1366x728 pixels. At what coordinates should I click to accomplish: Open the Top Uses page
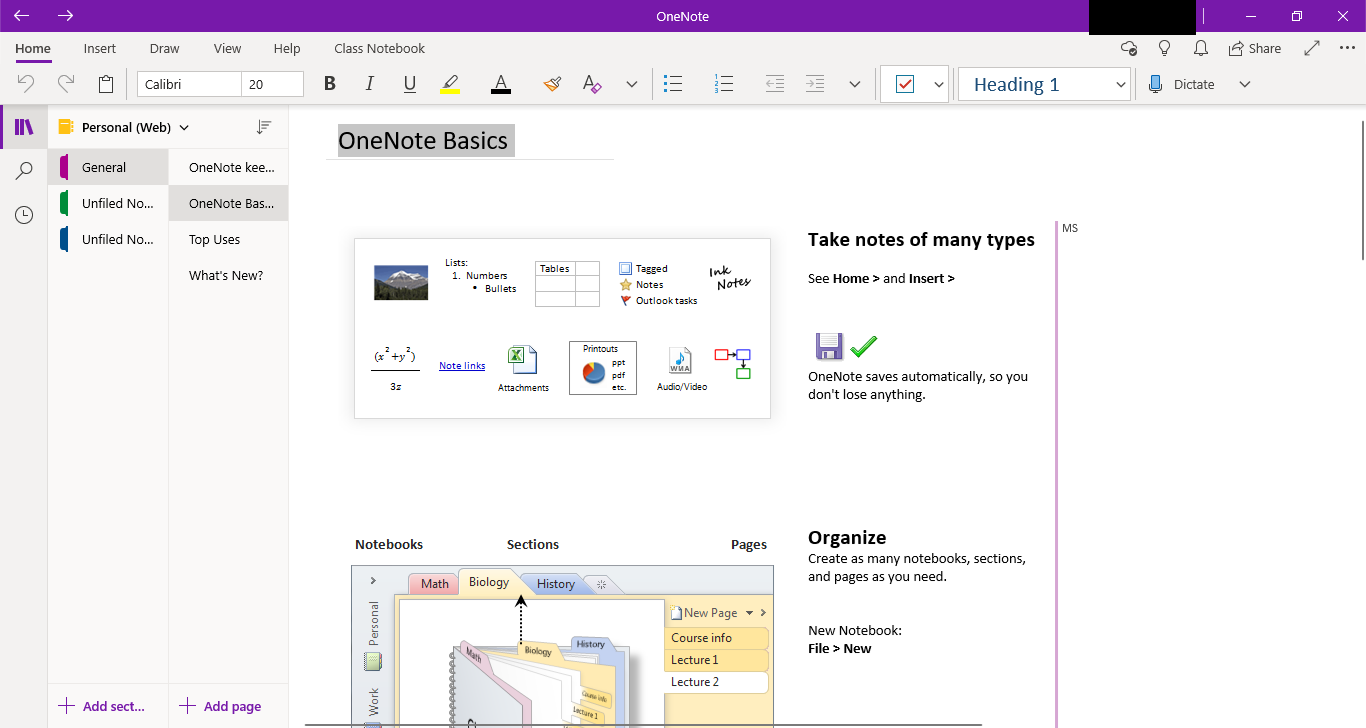click(229, 239)
